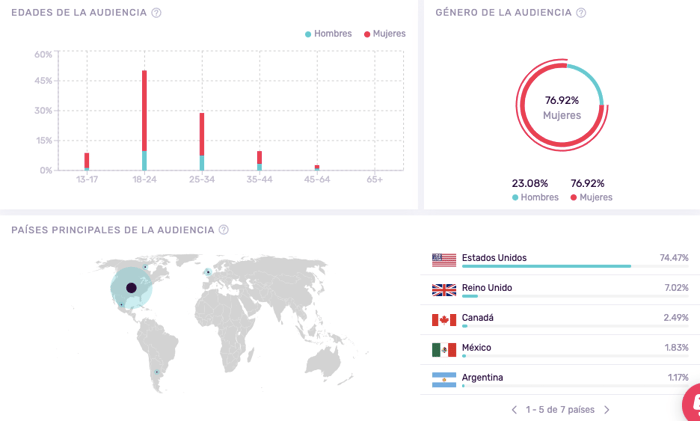
Task: Go to next page of countries
Action: [x=606, y=410]
